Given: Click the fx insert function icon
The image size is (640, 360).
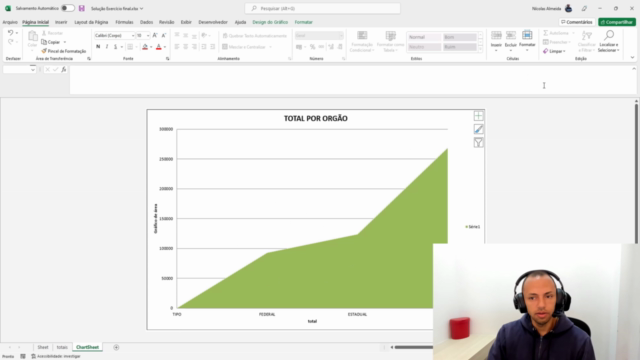Looking at the screenshot, I should coord(64,69).
